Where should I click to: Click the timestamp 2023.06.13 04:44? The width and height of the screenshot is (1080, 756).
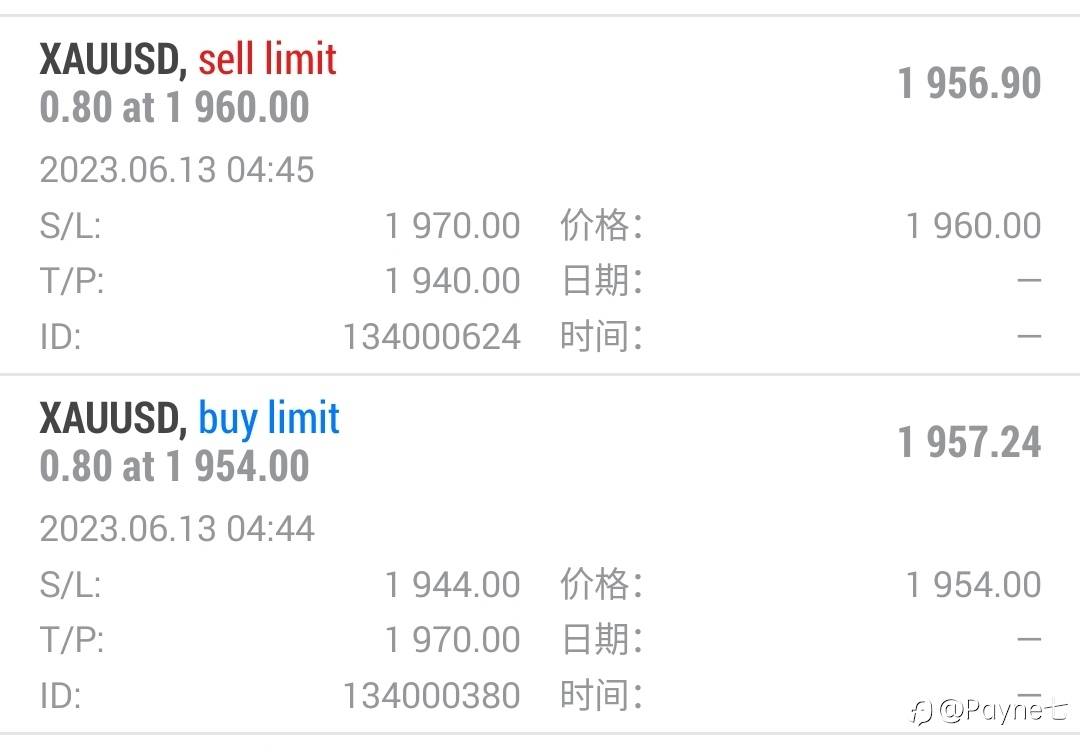(177, 528)
